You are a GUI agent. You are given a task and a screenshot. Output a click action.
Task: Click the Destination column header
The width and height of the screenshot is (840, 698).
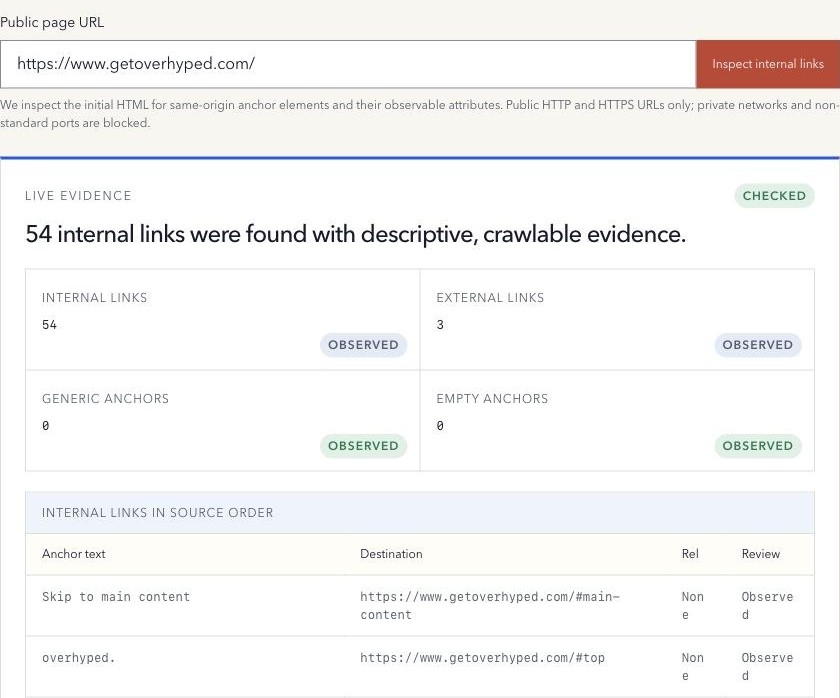pos(391,554)
